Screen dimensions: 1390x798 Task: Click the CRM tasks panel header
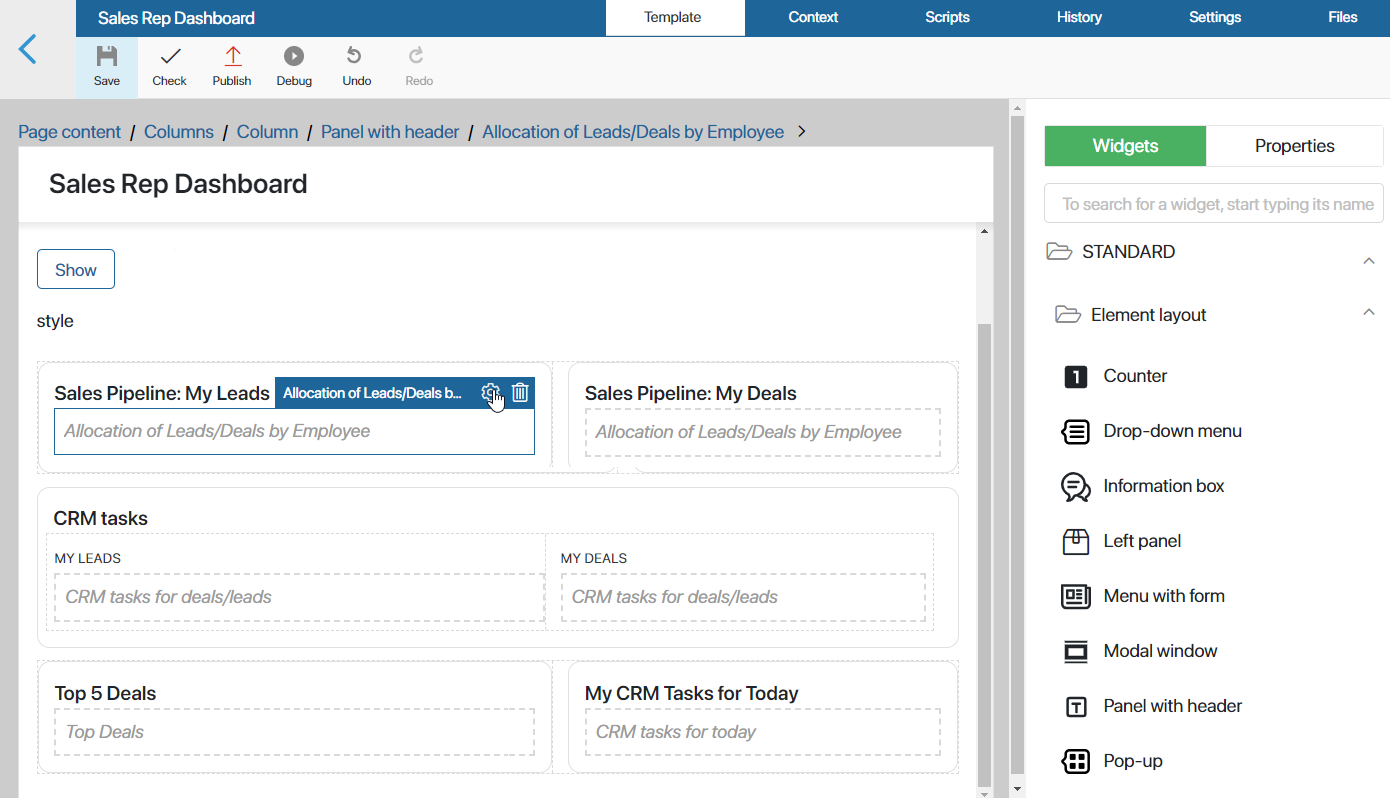[100, 519]
